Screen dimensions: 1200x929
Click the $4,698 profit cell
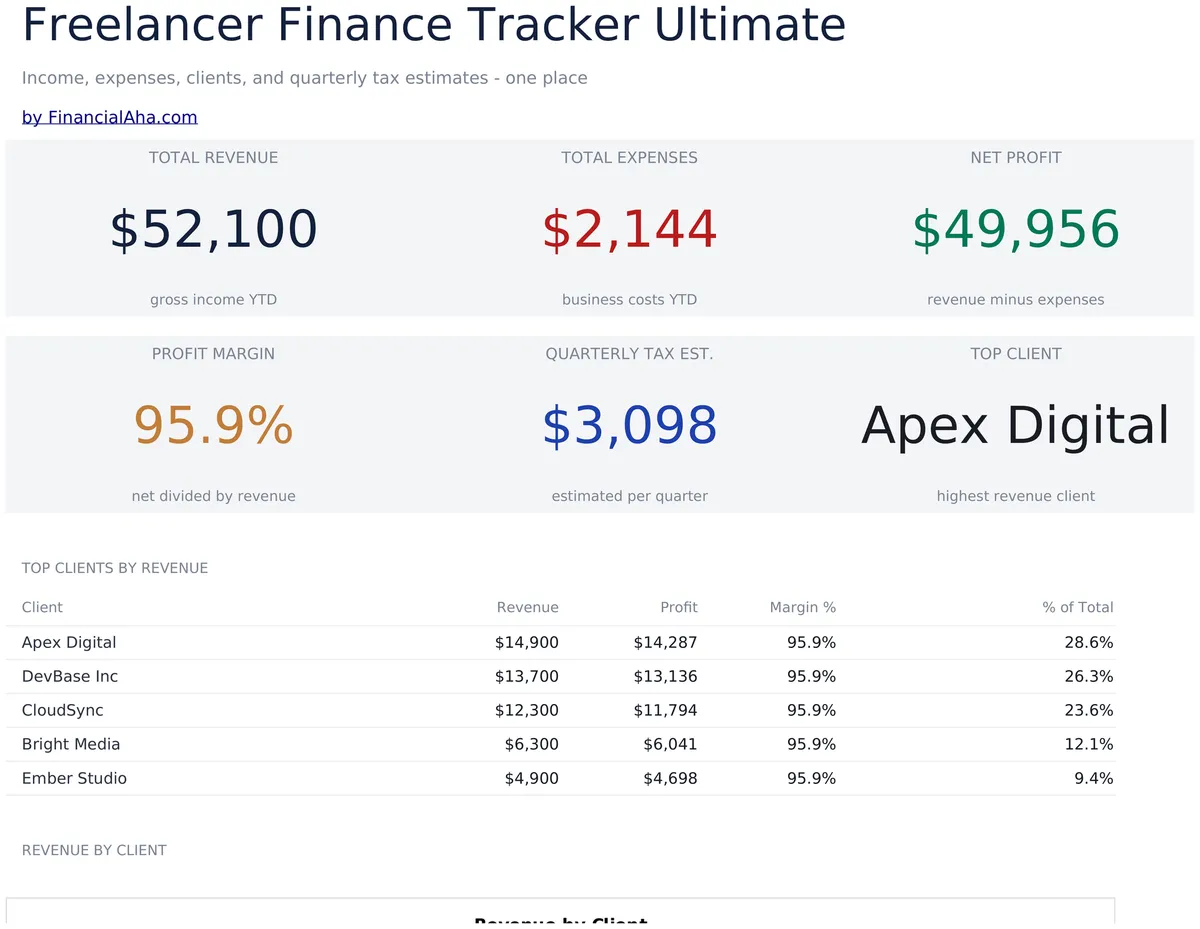coord(671,778)
